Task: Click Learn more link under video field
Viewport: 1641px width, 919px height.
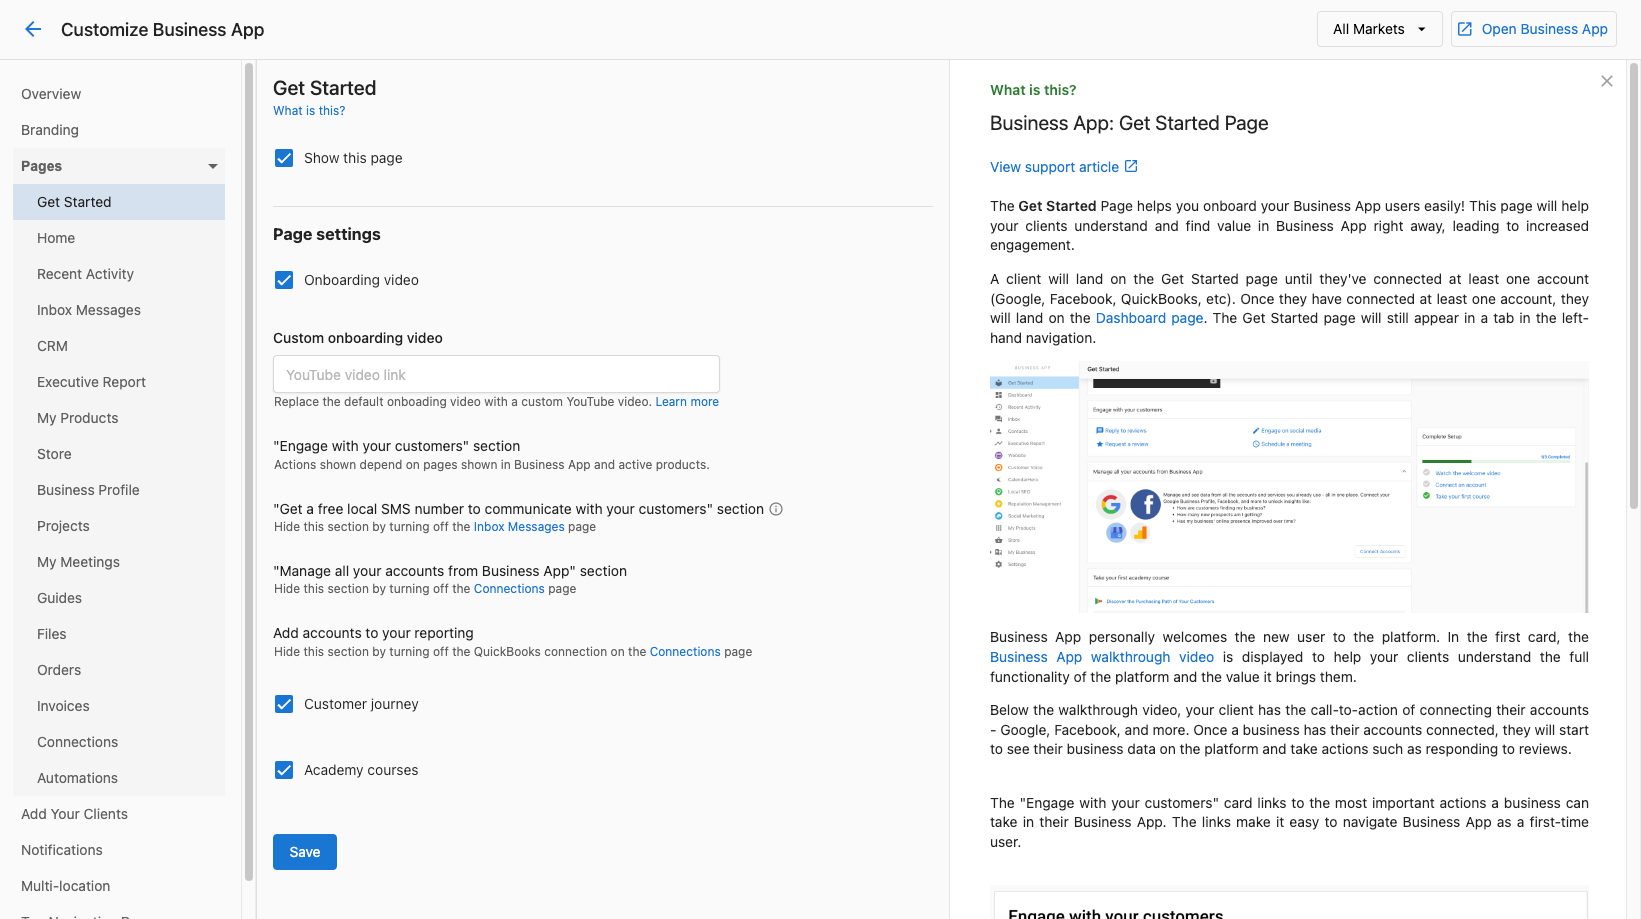Action: pos(687,402)
